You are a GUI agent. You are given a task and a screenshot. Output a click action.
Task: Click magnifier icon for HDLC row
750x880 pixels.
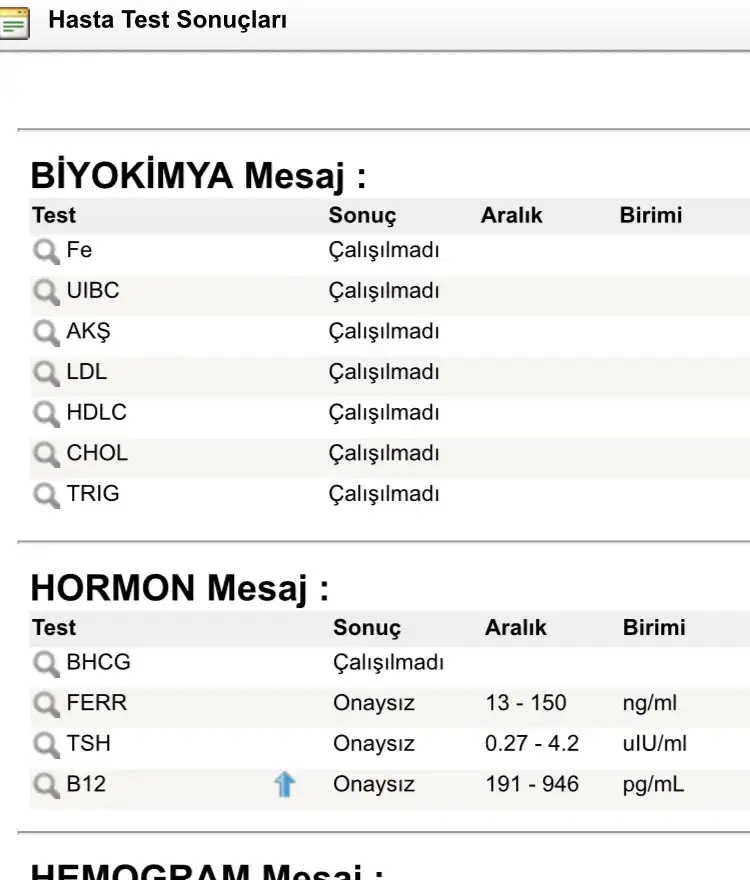[46, 413]
